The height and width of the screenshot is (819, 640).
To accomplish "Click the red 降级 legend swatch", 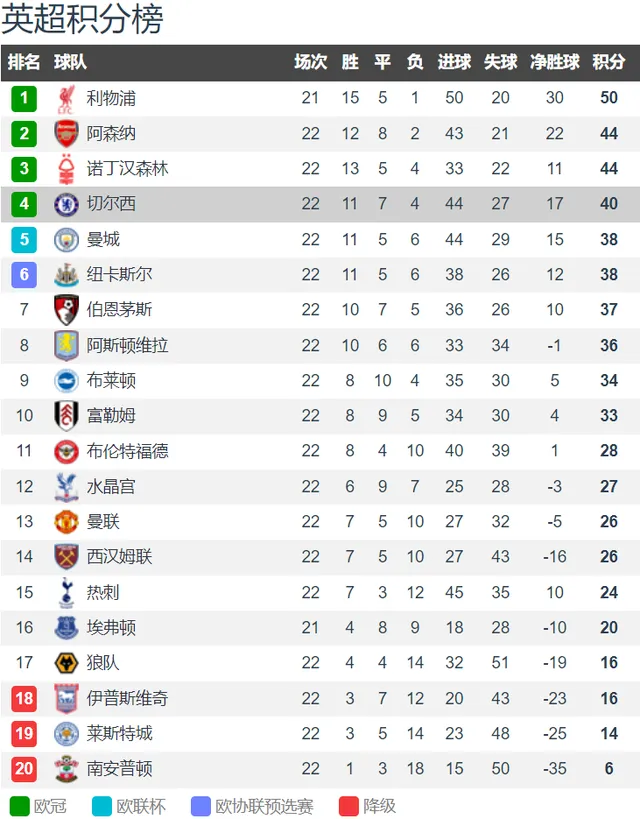I will [x=348, y=806].
